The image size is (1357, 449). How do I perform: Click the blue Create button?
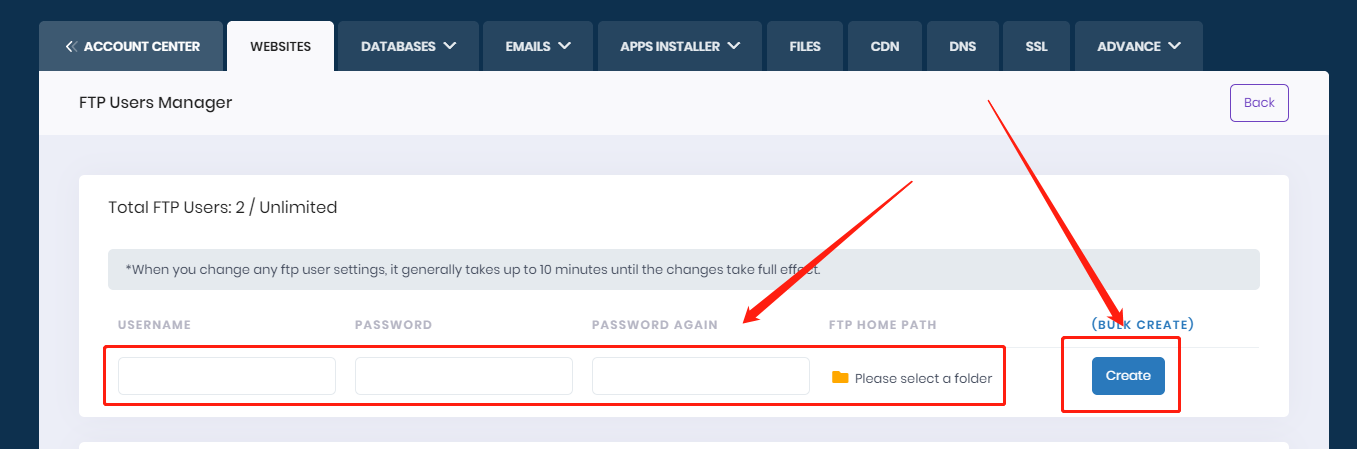[1128, 376]
